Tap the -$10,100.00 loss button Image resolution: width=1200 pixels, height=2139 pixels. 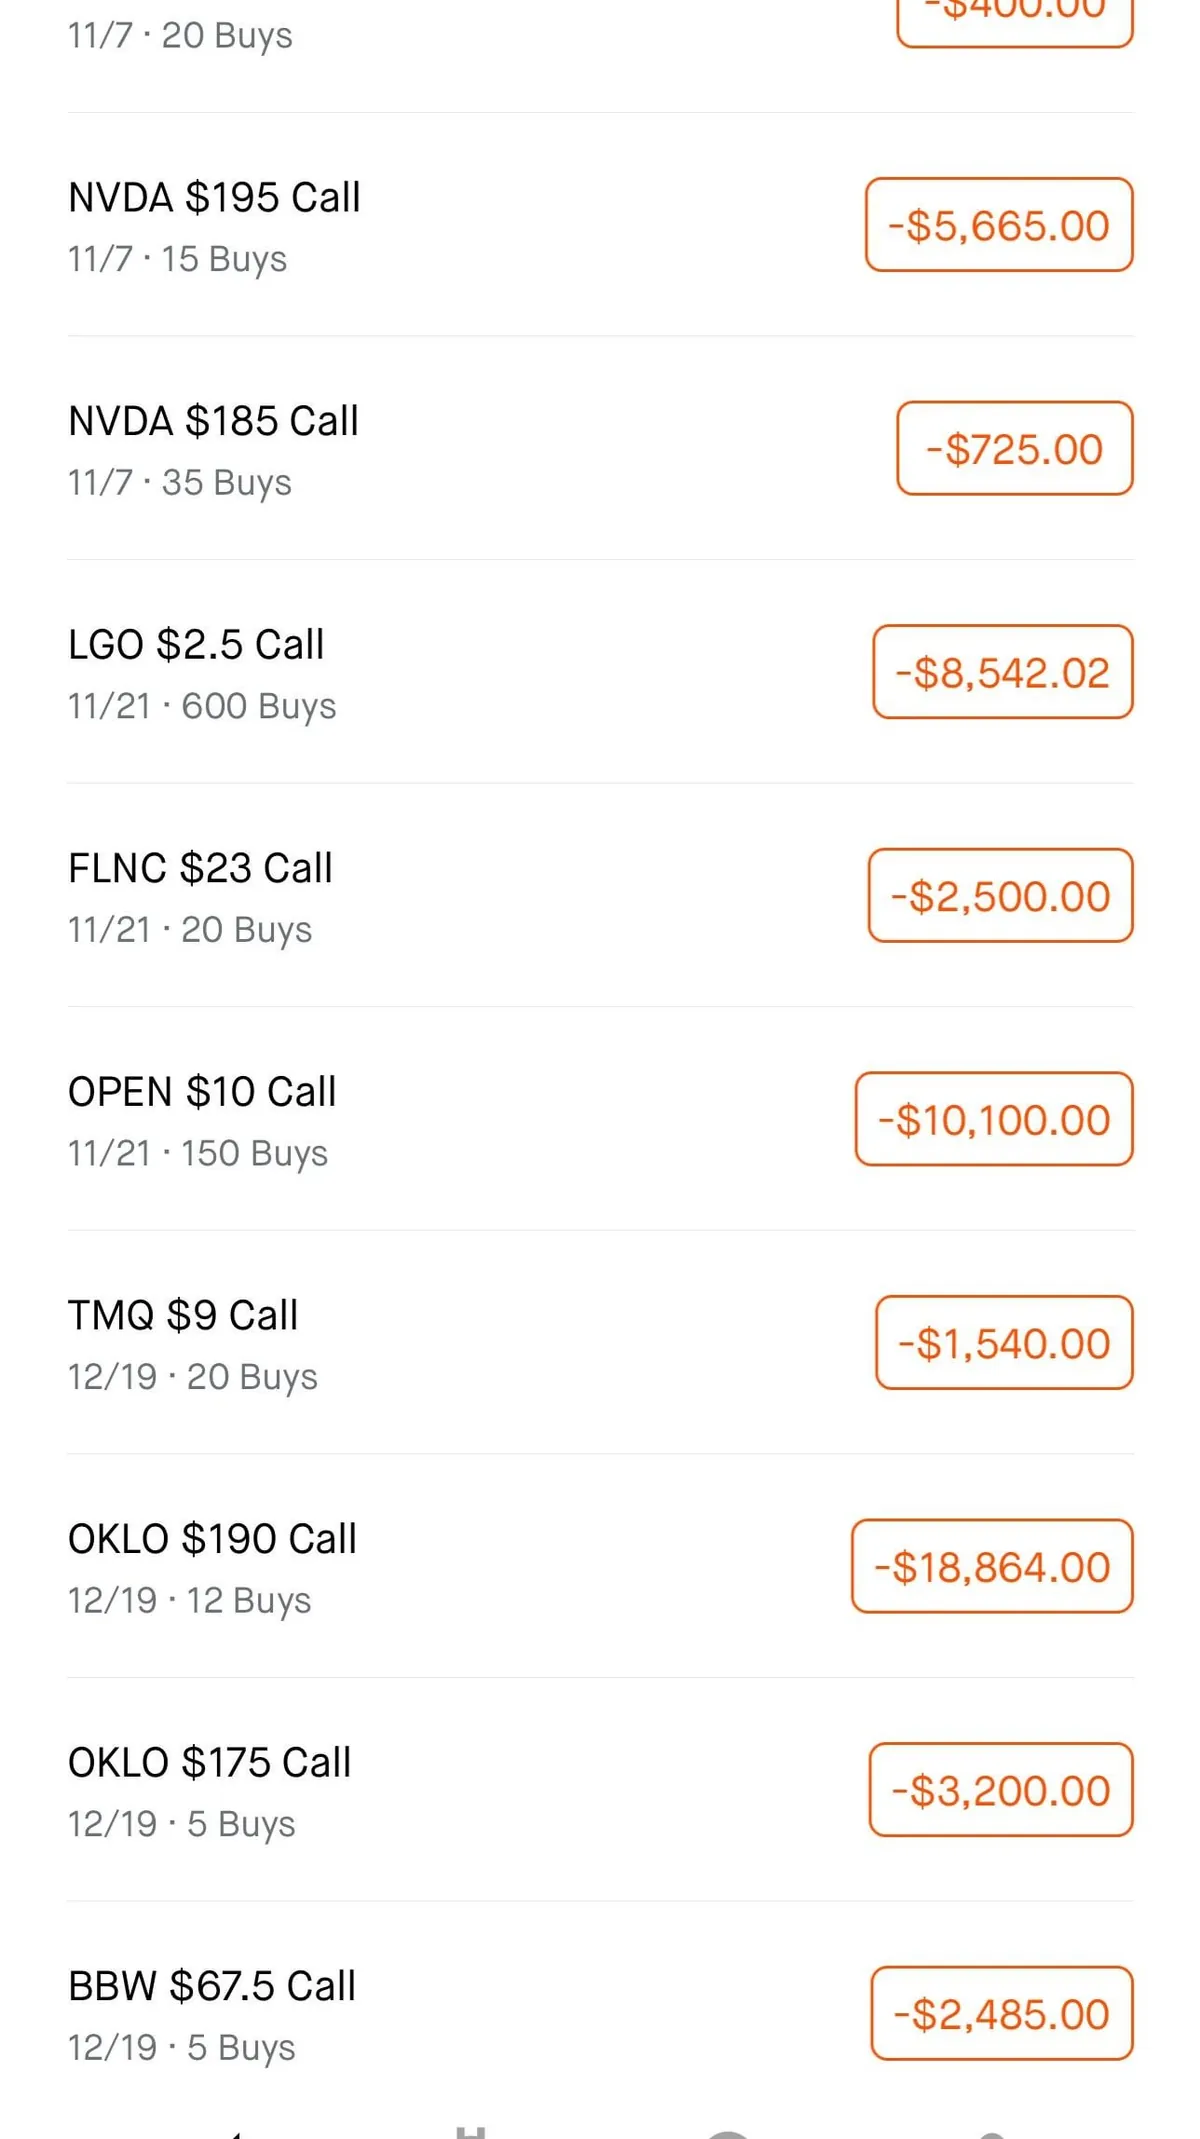click(993, 1119)
